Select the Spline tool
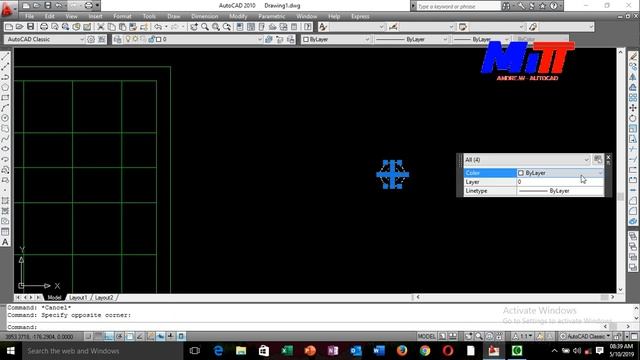The height and width of the screenshot is (360, 640). pyautogui.click(x=5, y=139)
